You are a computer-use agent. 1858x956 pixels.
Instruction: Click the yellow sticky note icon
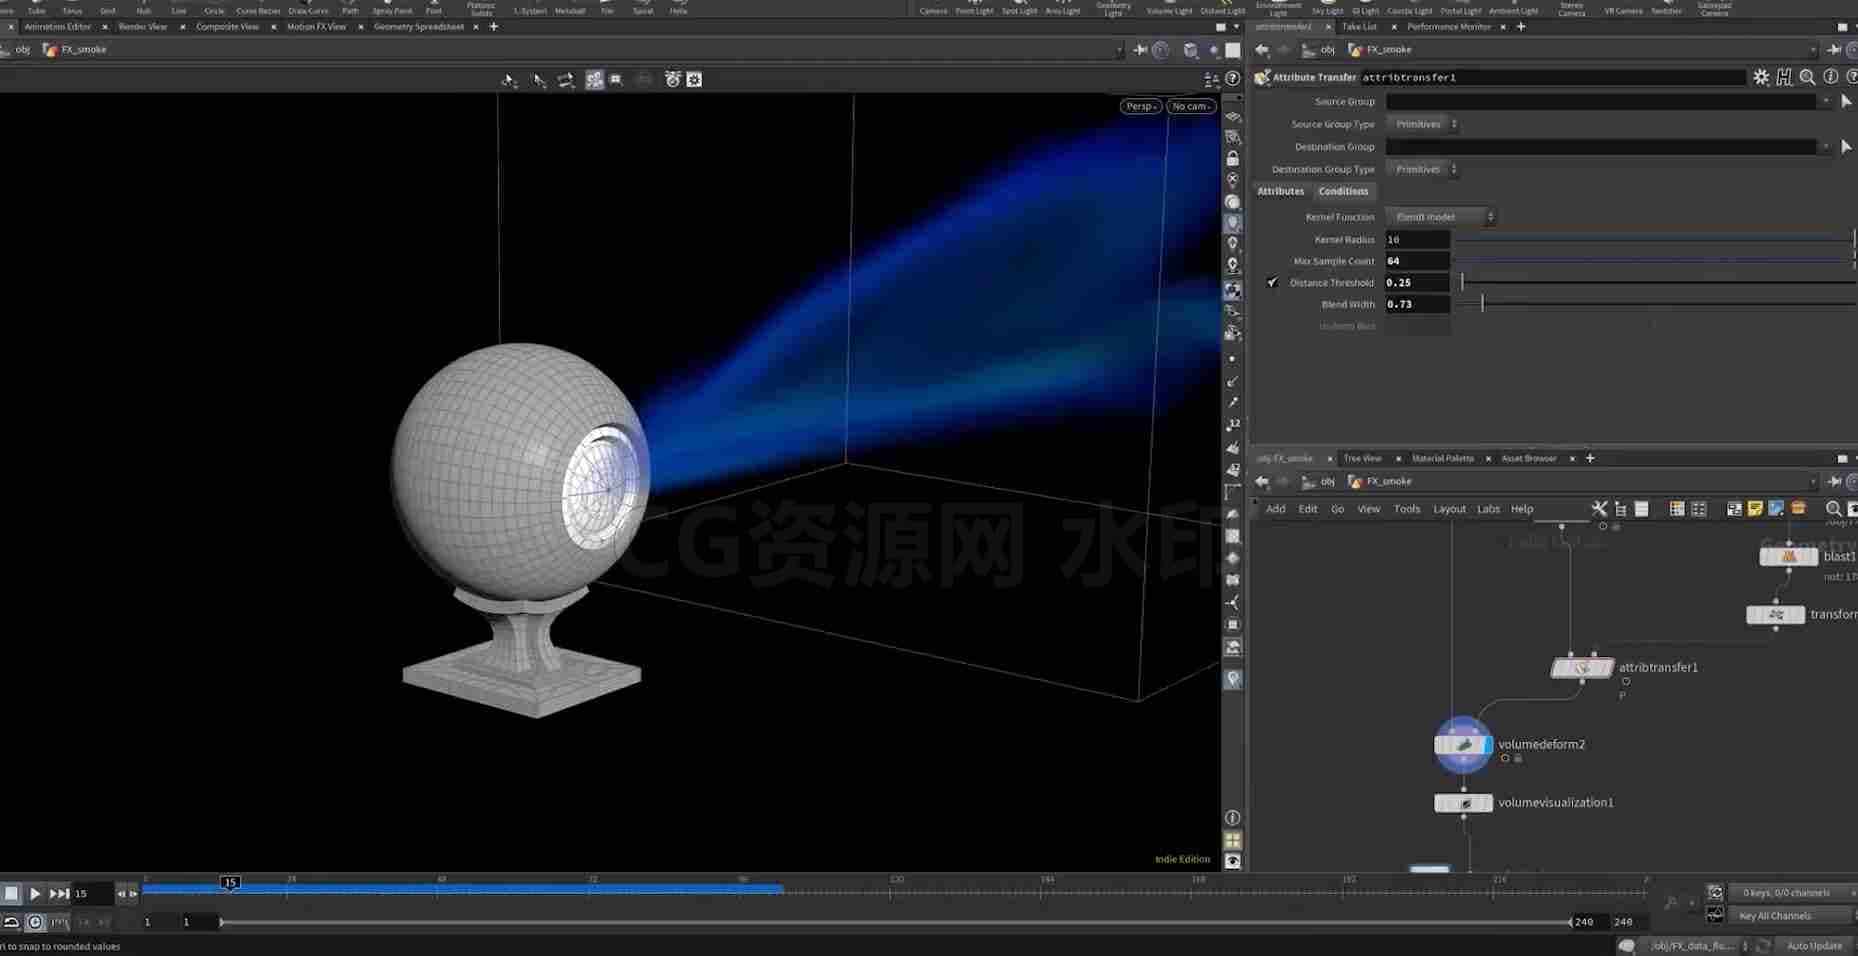point(1755,509)
